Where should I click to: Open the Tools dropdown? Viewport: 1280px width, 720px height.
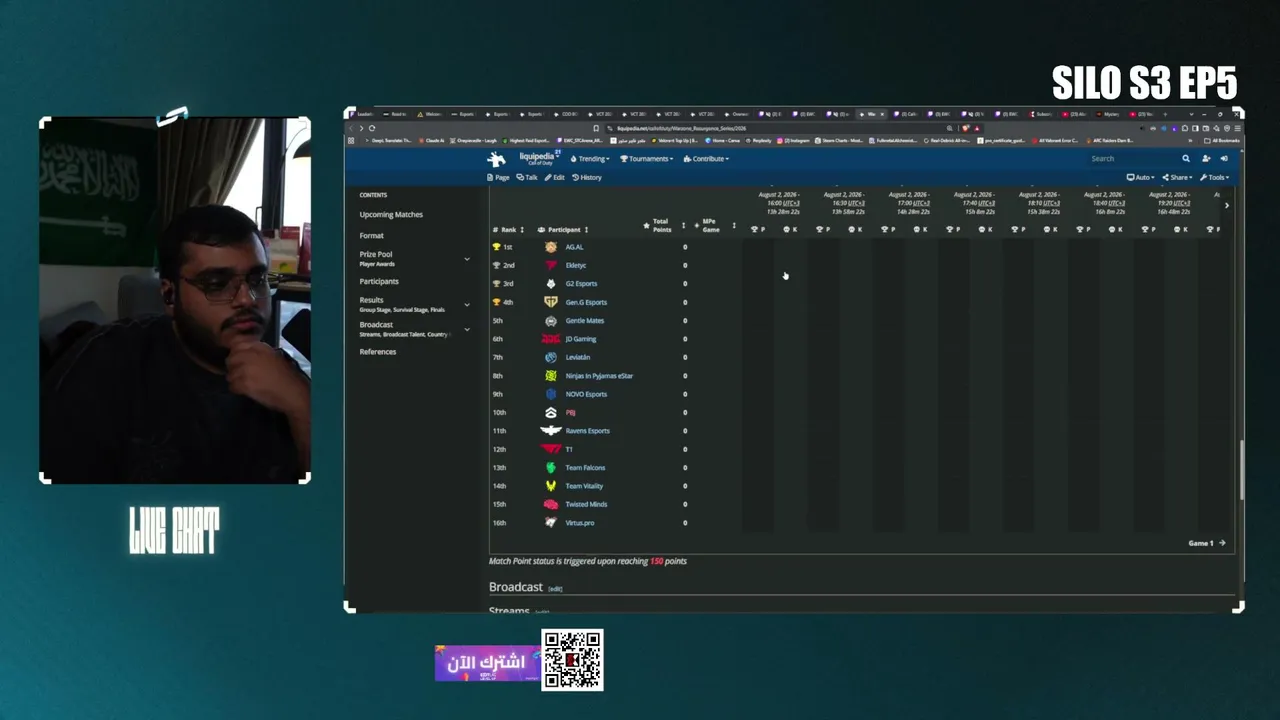click(x=1215, y=178)
